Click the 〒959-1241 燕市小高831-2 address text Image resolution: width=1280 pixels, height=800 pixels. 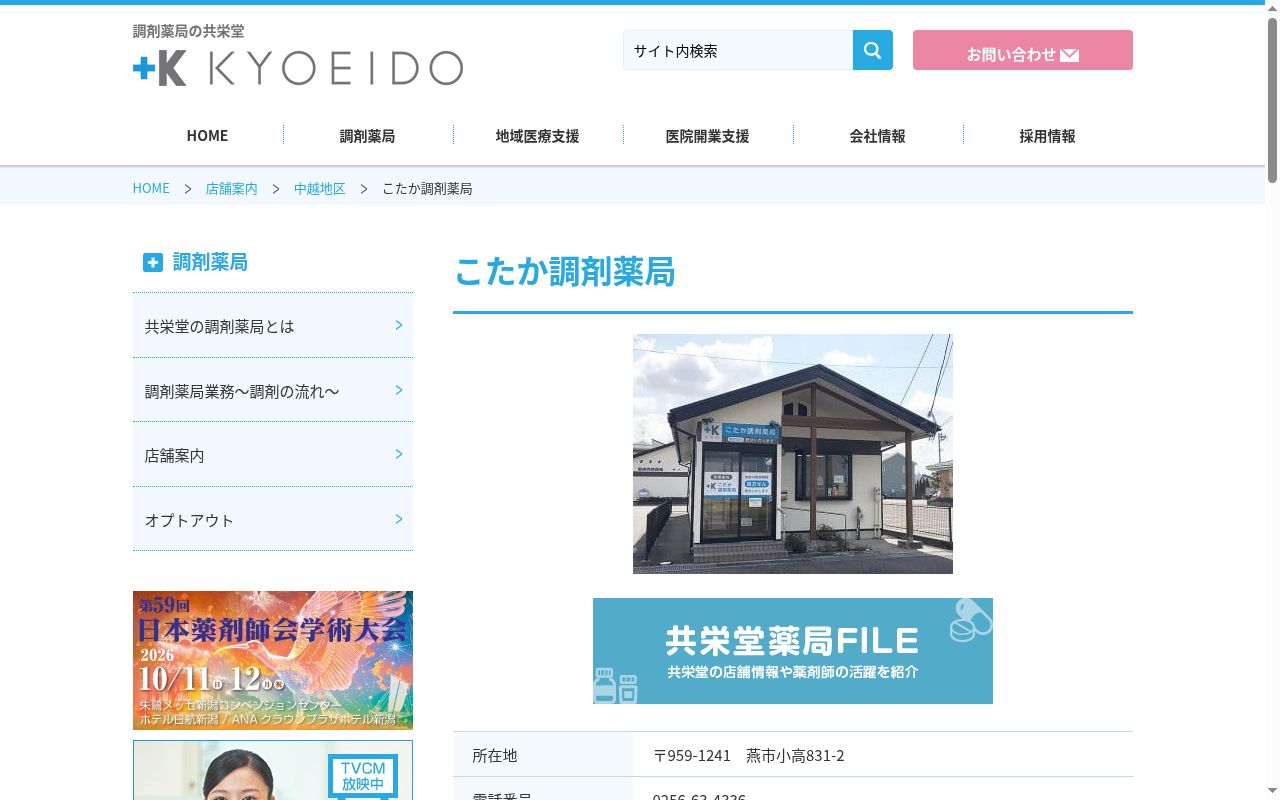[x=749, y=755]
